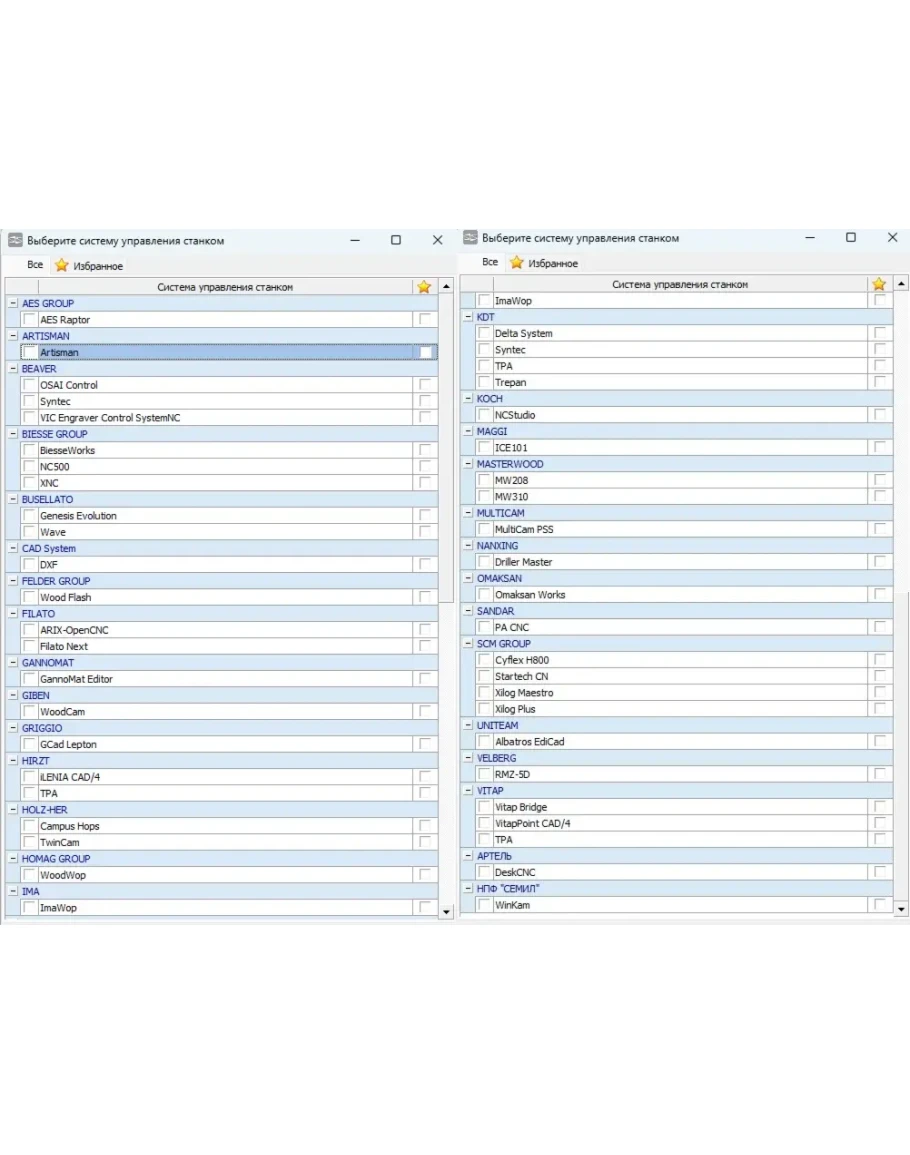The width and height of the screenshot is (910, 1155).
Task: Click the app icon in left window title bar
Action: pyautogui.click(x=15, y=241)
